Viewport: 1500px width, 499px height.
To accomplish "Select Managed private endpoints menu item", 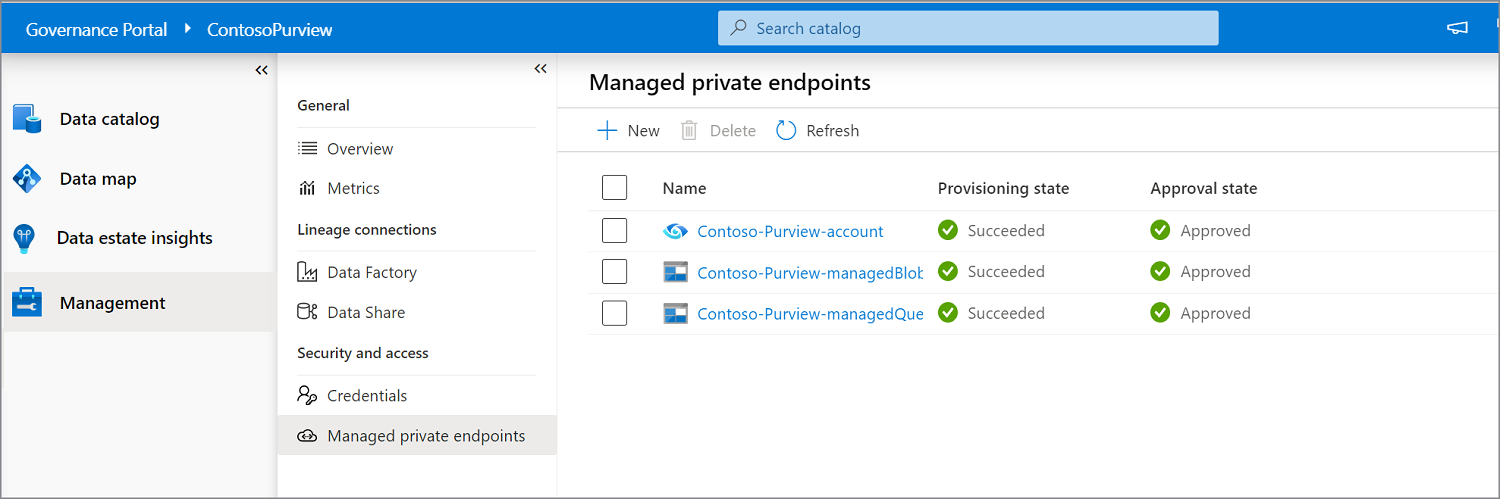I will pyautogui.click(x=416, y=436).
